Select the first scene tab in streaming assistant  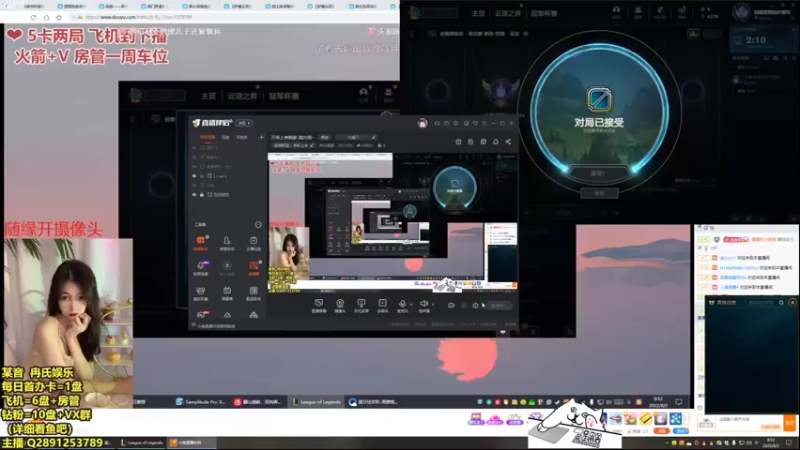(x=207, y=137)
